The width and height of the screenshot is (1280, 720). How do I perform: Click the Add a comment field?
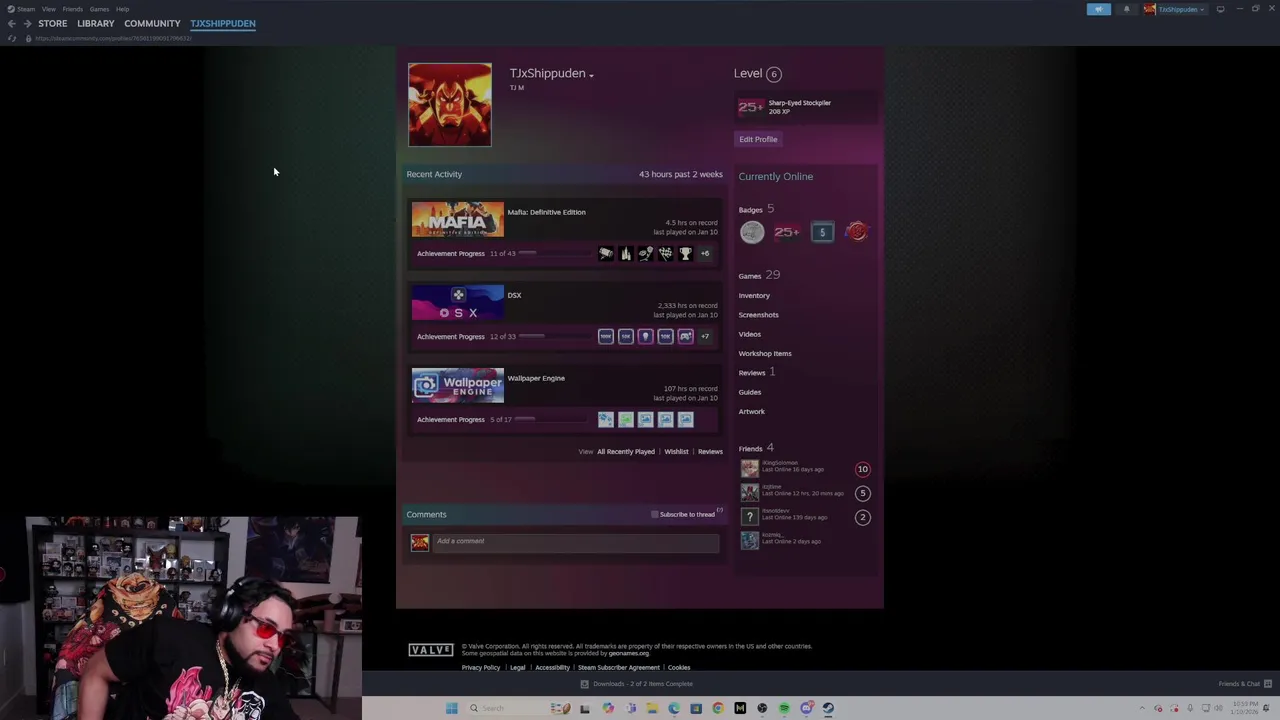(x=576, y=541)
